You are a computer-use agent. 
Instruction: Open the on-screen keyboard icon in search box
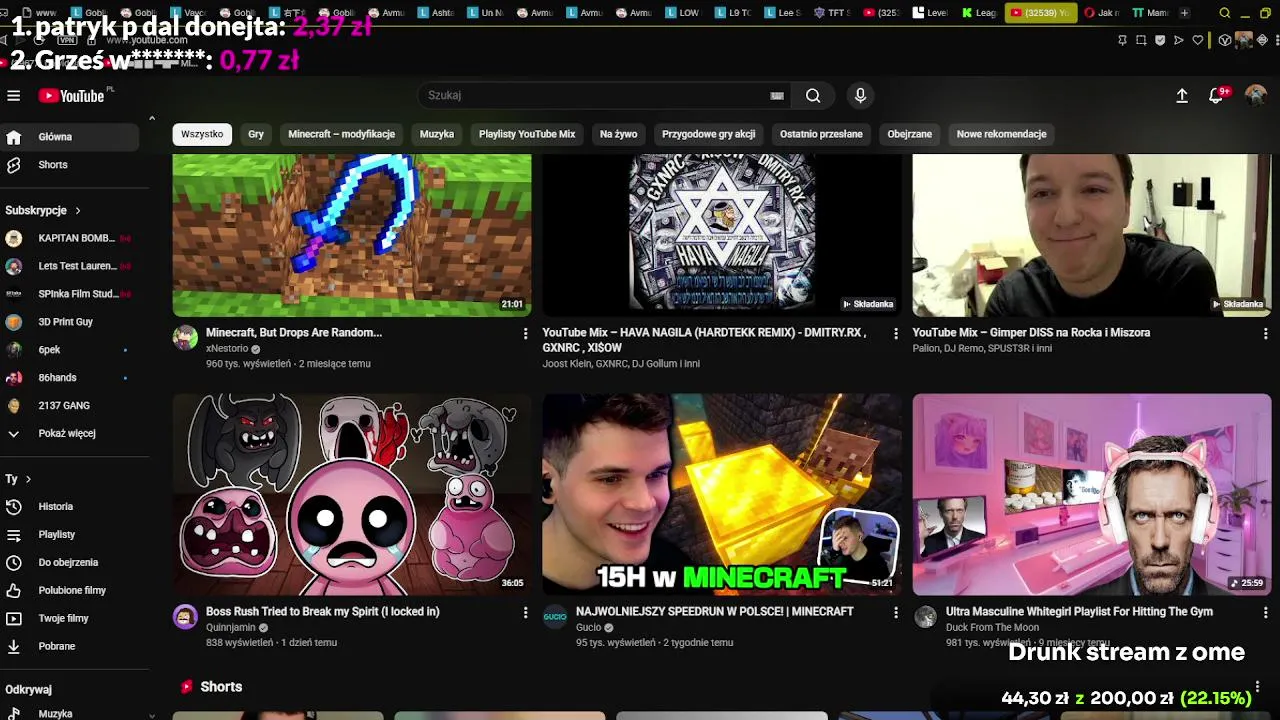point(777,96)
